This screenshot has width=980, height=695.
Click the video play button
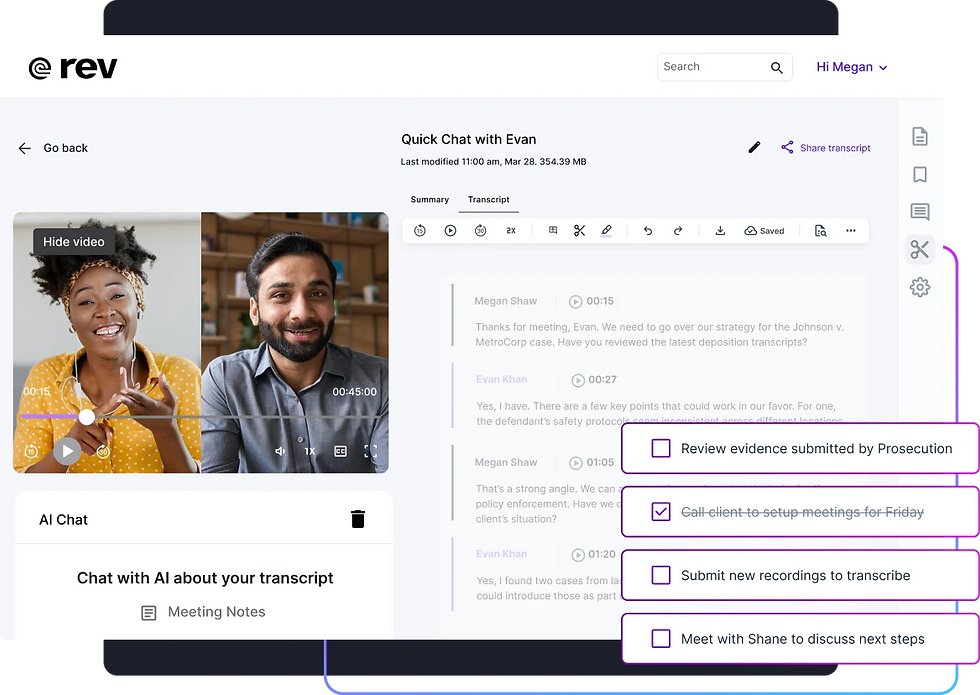click(x=68, y=451)
